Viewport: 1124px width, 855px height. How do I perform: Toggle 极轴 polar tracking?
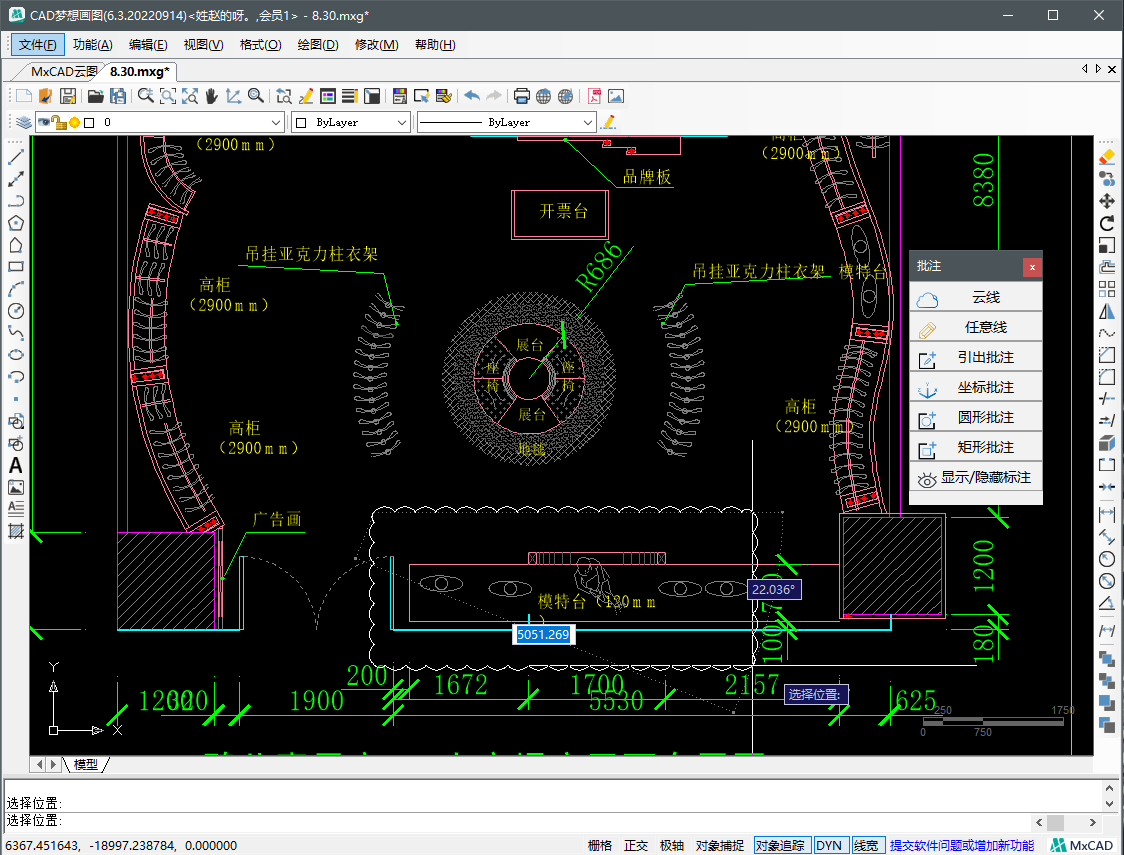(672, 846)
